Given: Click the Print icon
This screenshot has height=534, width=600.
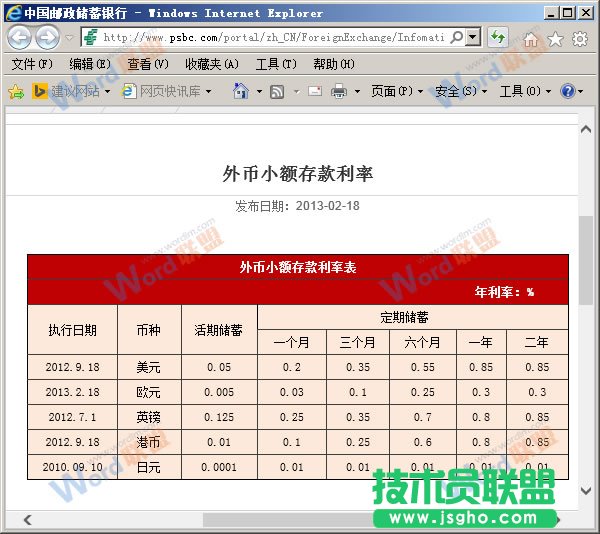Looking at the screenshot, I should point(339,91).
